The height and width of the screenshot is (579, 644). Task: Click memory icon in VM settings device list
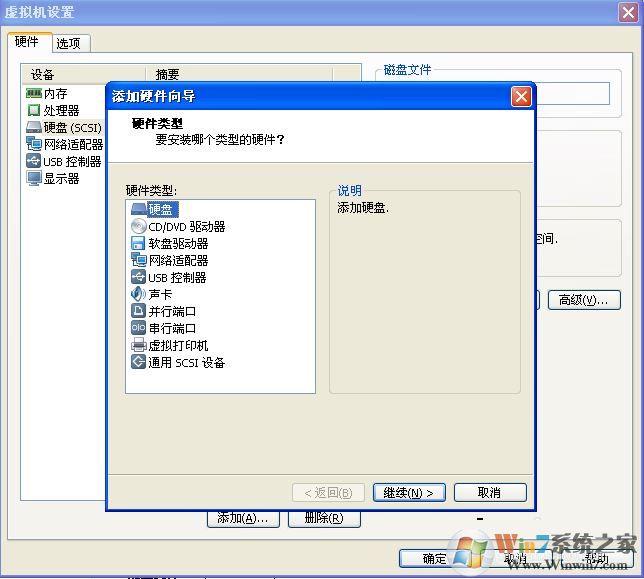pos(34,93)
